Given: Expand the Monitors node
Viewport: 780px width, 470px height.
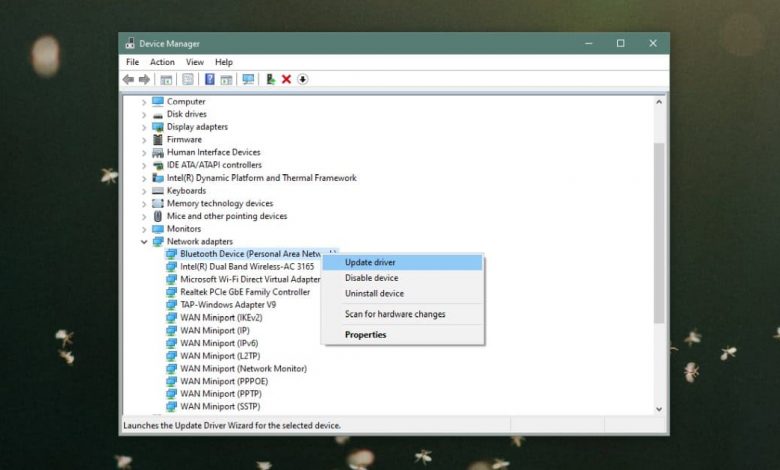Looking at the screenshot, I should pyautogui.click(x=144, y=229).
